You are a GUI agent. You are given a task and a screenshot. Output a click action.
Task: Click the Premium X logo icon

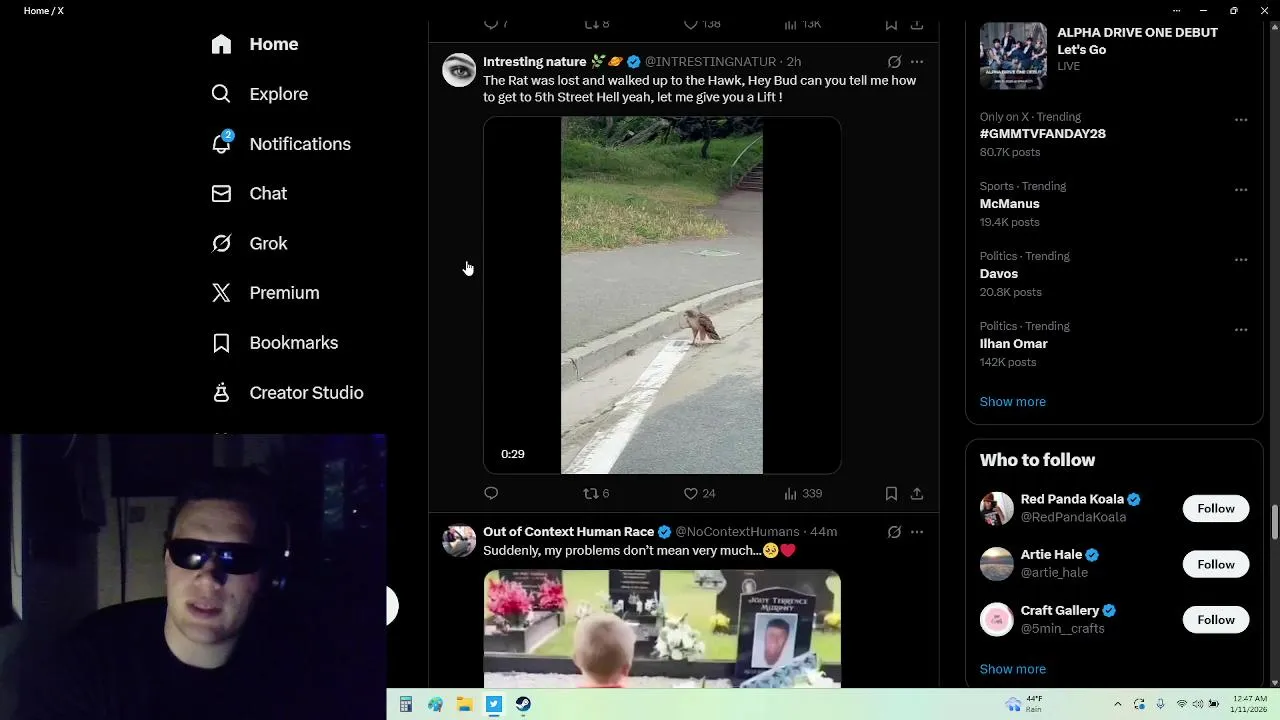221,293
